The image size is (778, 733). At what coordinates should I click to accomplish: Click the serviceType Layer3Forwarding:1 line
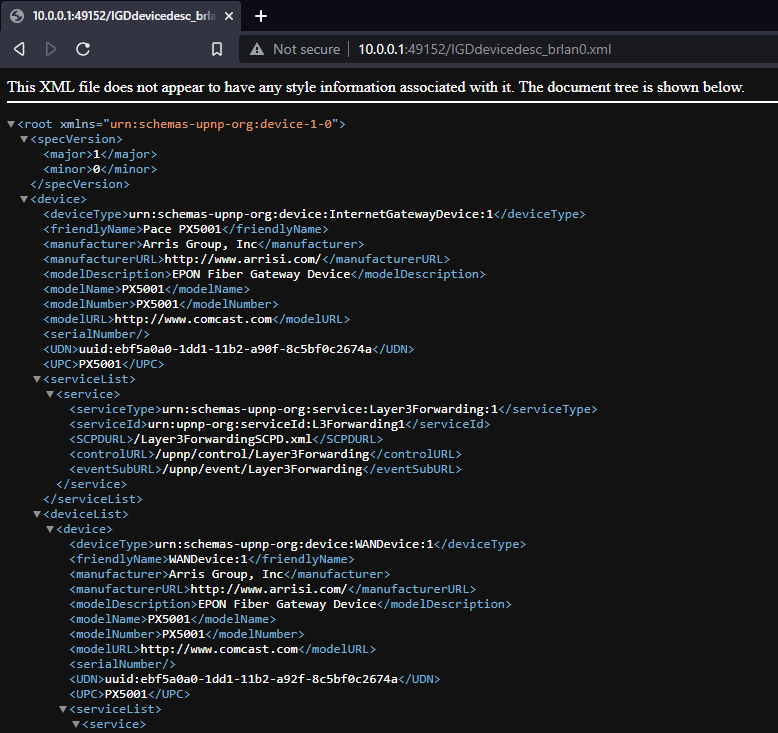tap(333, 409)
